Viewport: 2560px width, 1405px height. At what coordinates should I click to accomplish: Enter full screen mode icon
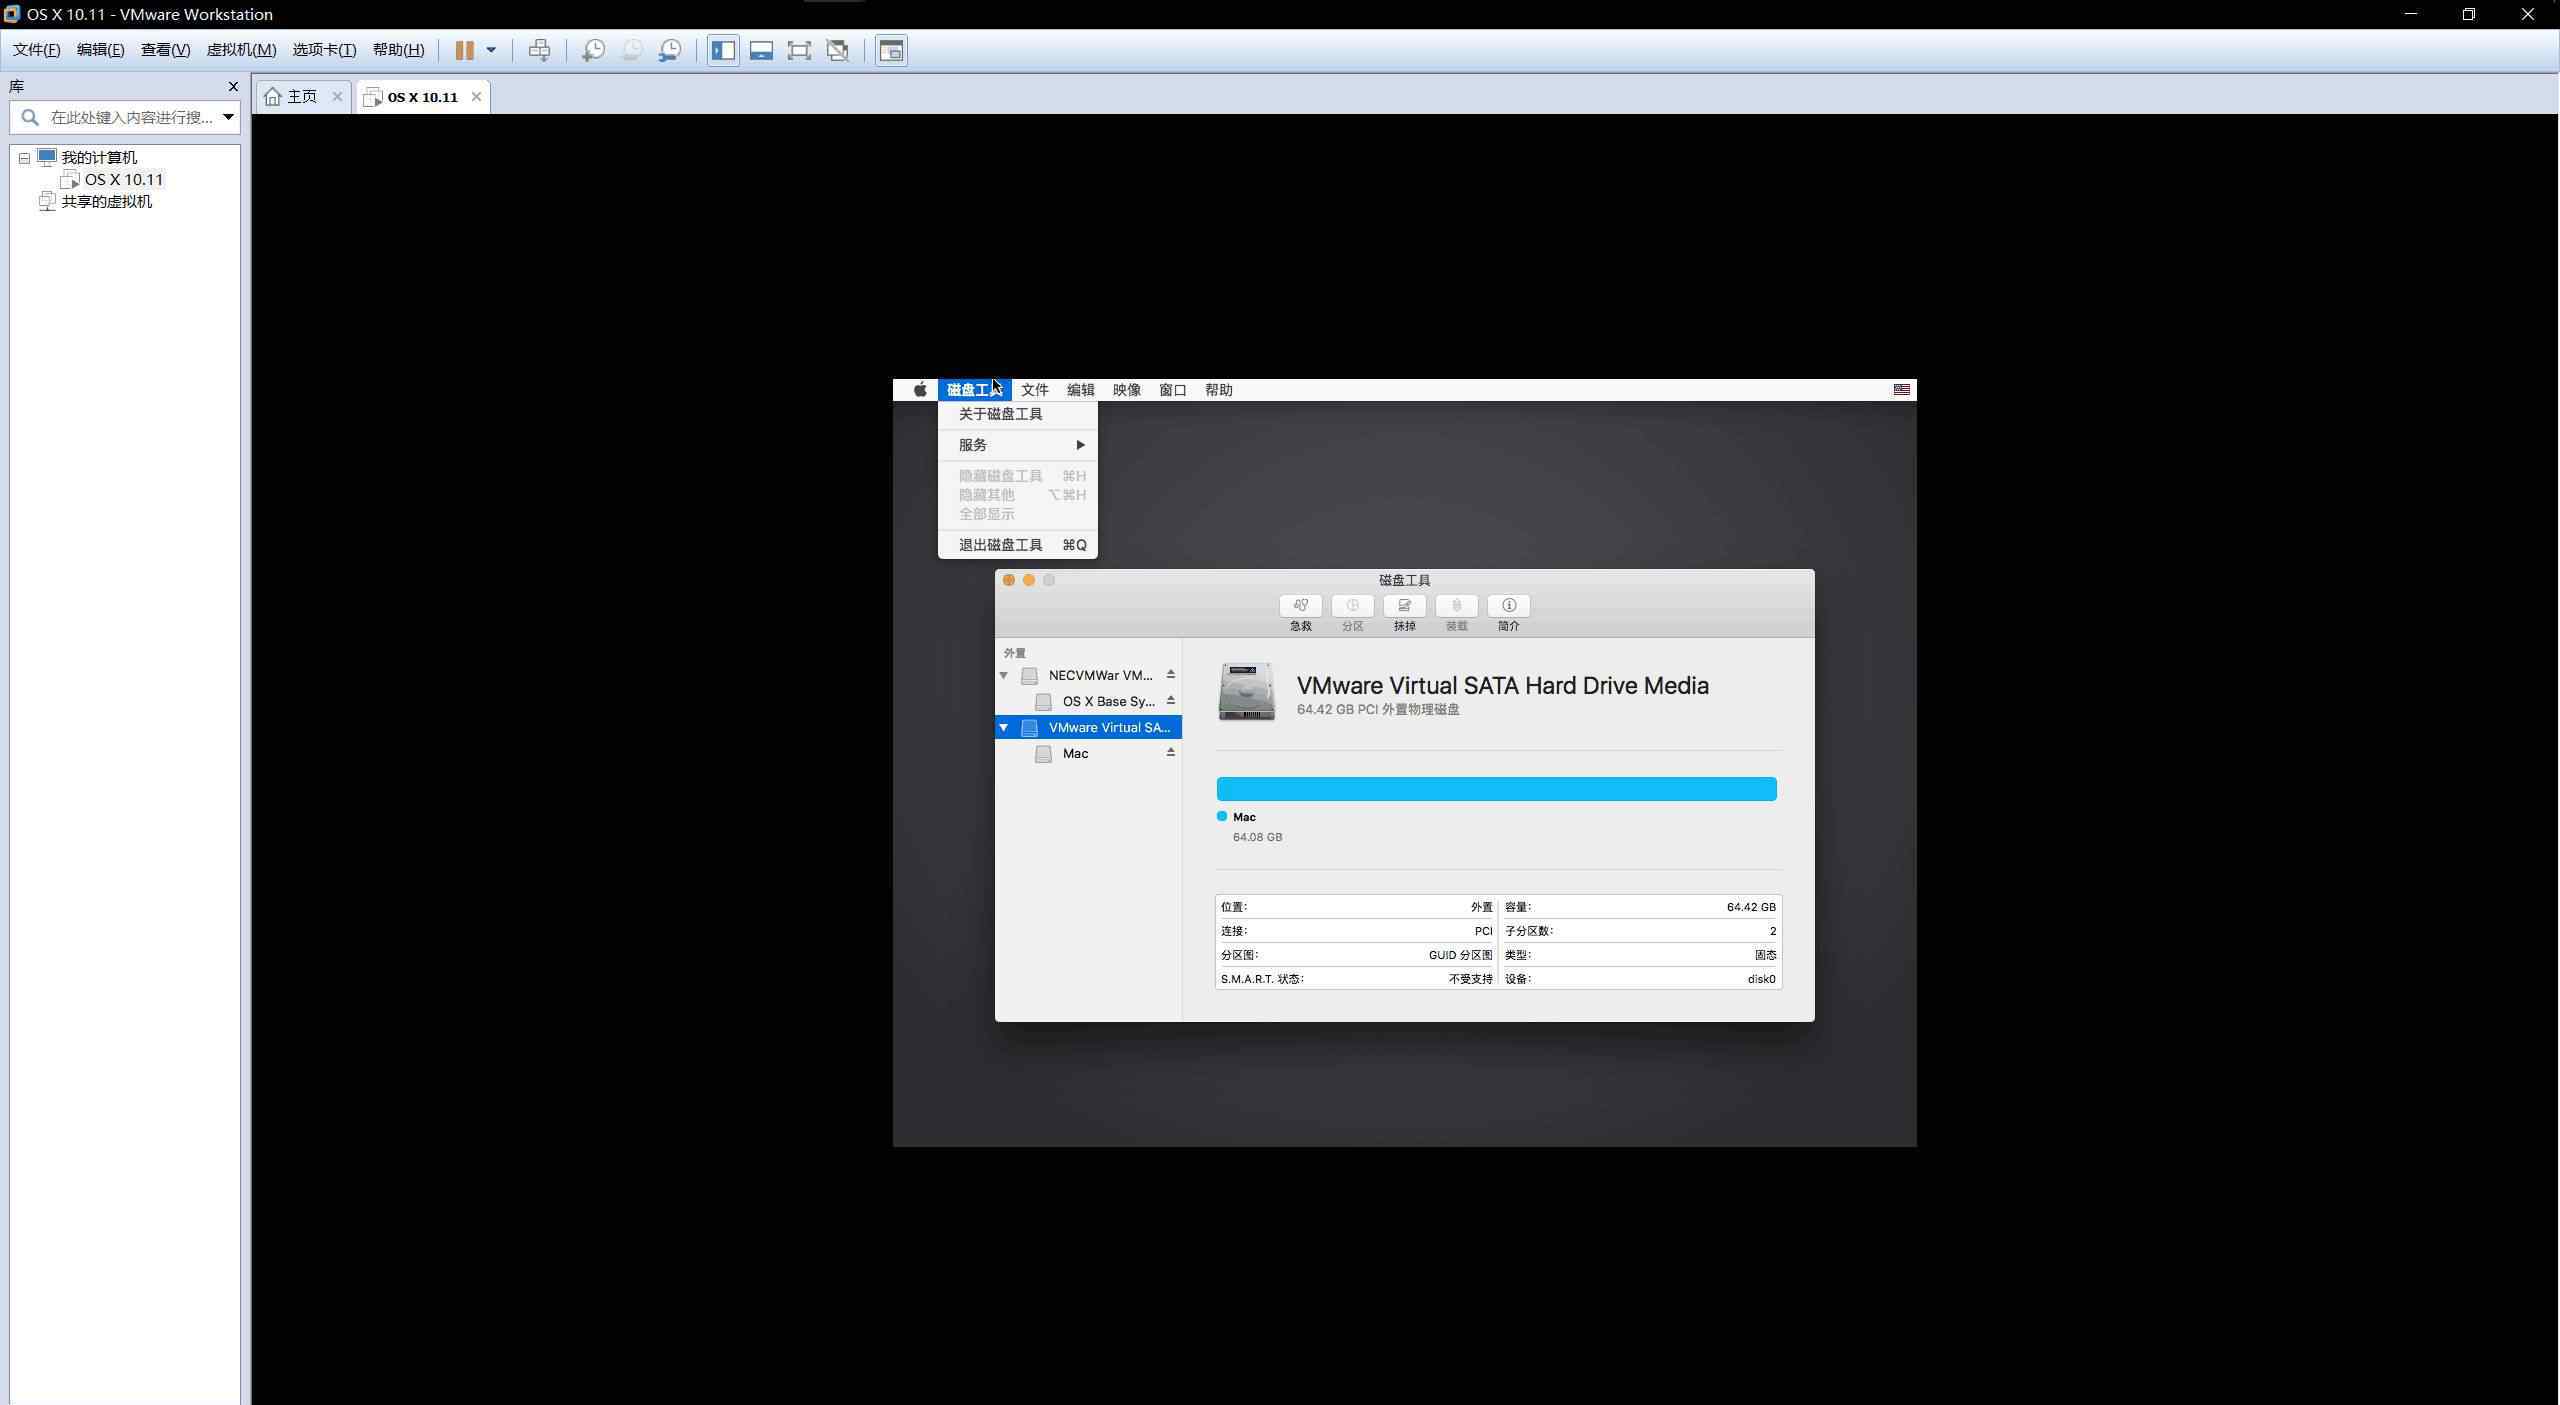pos(799,50)
